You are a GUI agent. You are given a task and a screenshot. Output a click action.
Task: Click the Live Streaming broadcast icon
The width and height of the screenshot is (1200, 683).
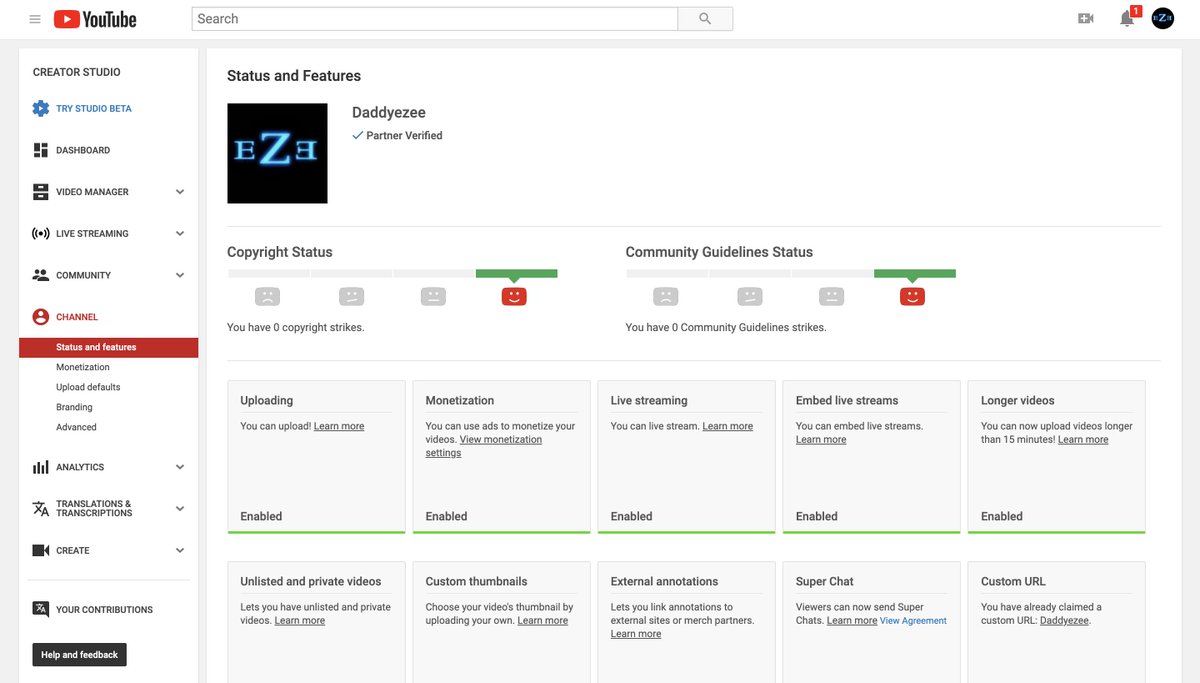(x=40, y=234)
